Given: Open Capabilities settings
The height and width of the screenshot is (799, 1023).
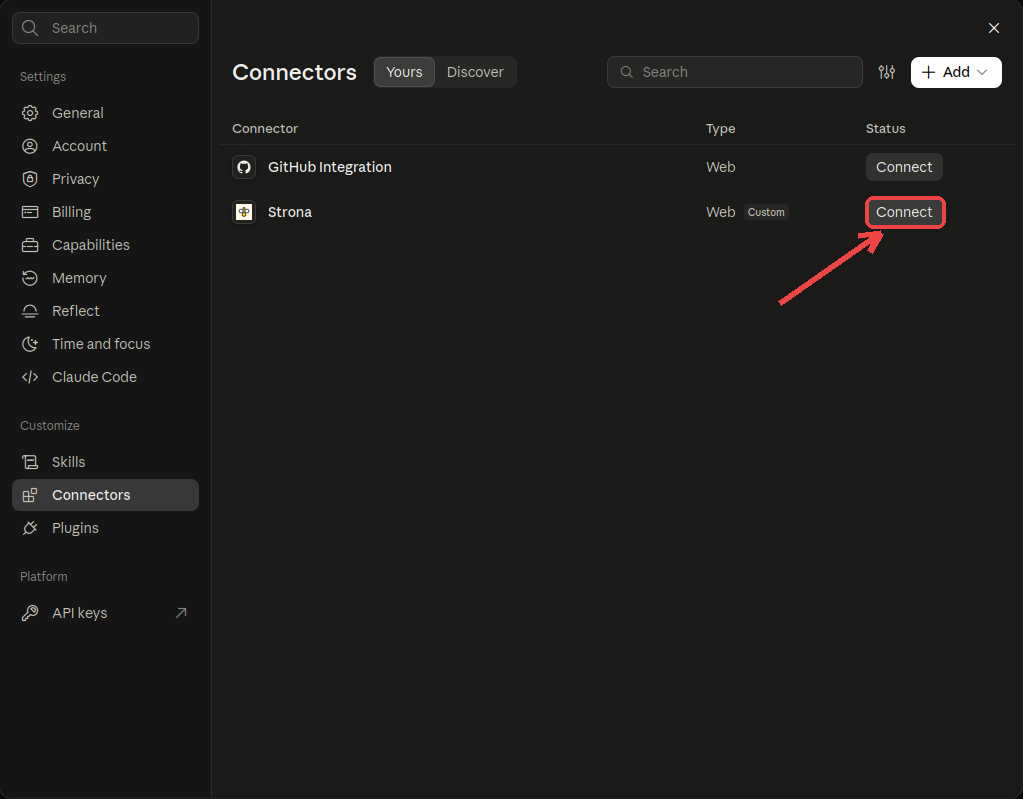Looking at the screenshot, I should coord(106,245).
